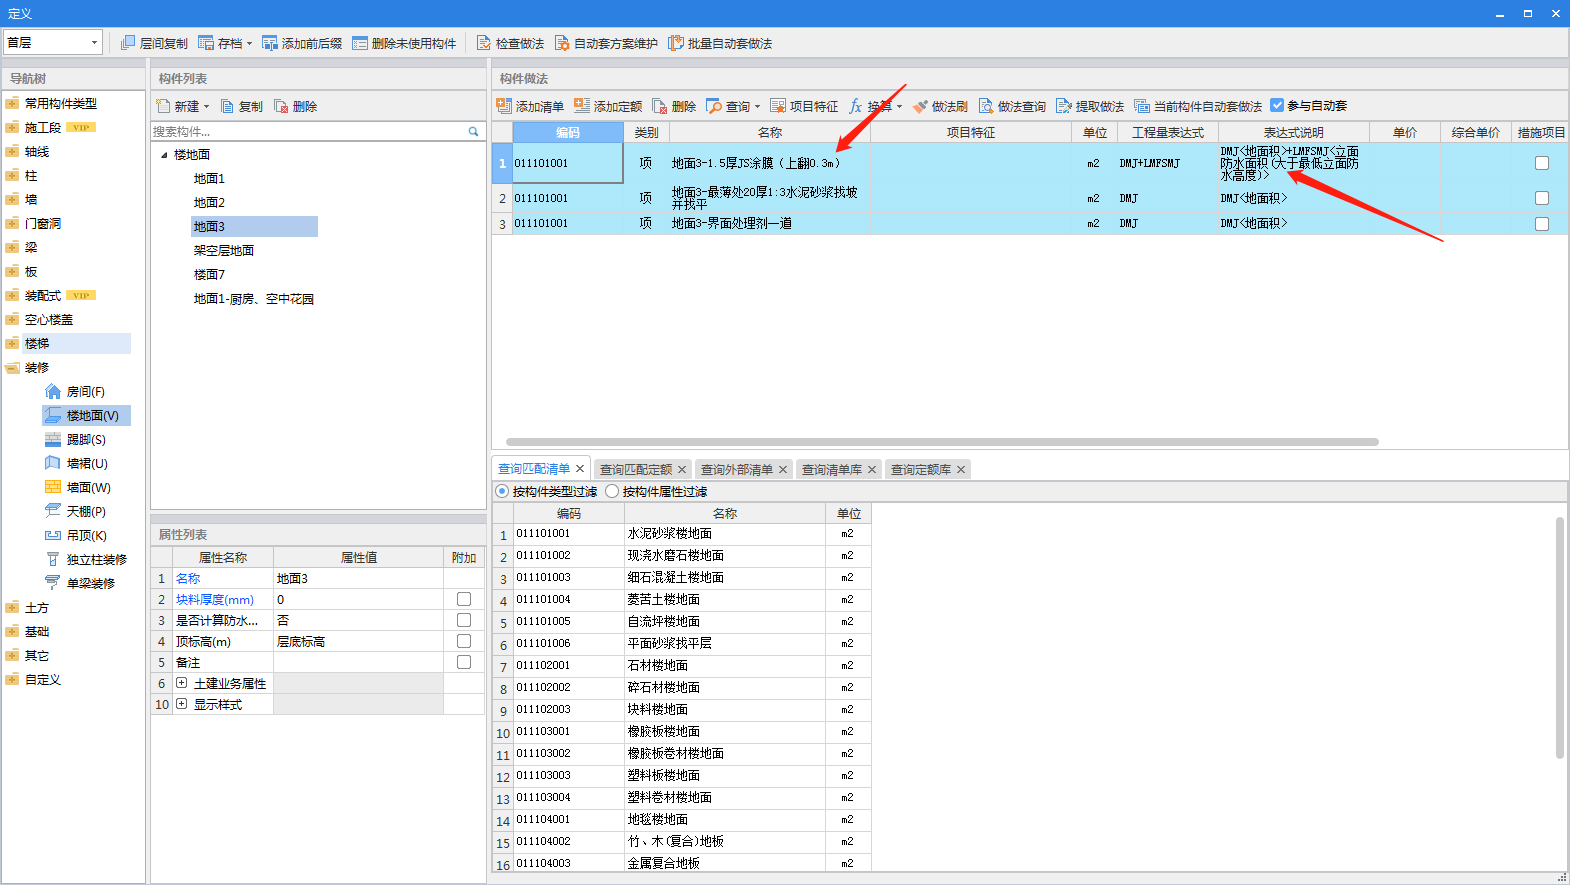Click 当前构件自动套做法 icon
Image resolution: width=1570 pixels, height=885 pixels.
[1142, 106]
